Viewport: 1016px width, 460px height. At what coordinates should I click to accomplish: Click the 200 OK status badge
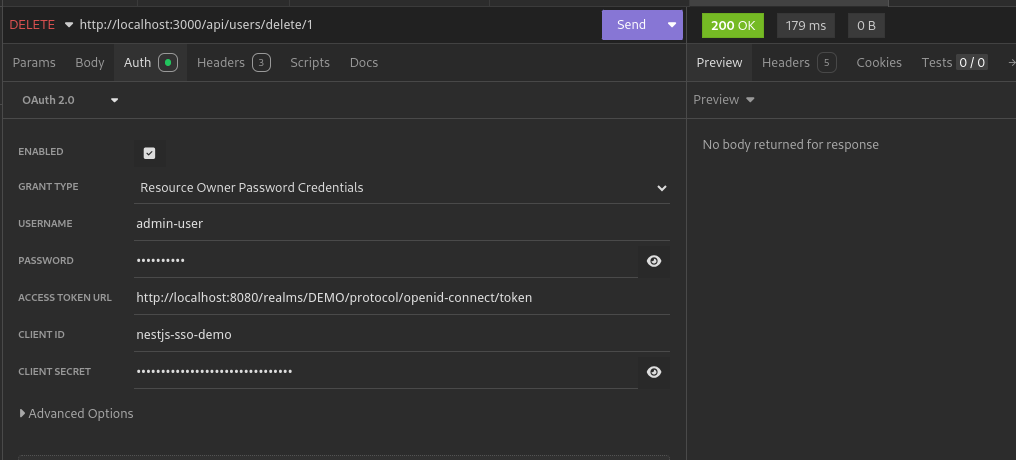tap(733, 26)
